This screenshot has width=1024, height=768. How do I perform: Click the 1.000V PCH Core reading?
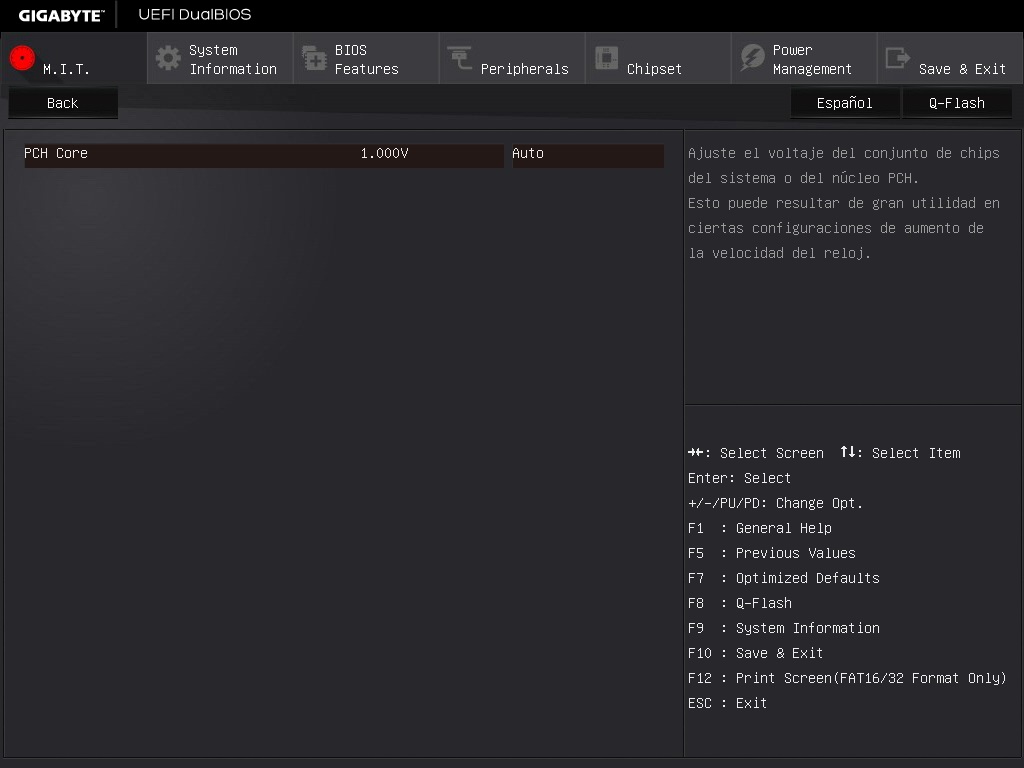[384, 154]
